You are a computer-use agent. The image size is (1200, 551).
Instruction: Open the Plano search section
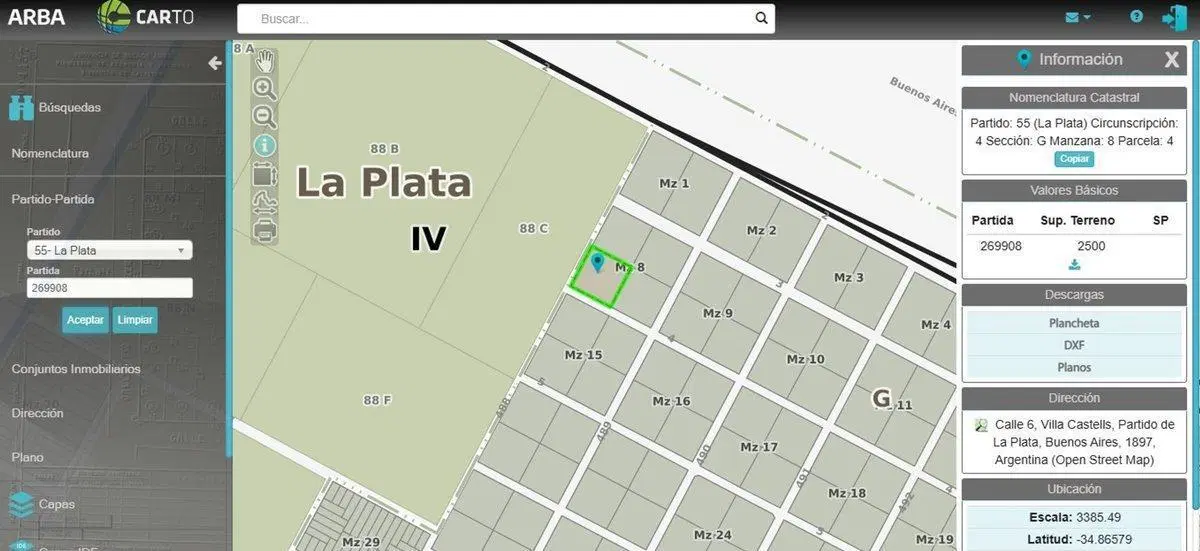pos(27,457)
